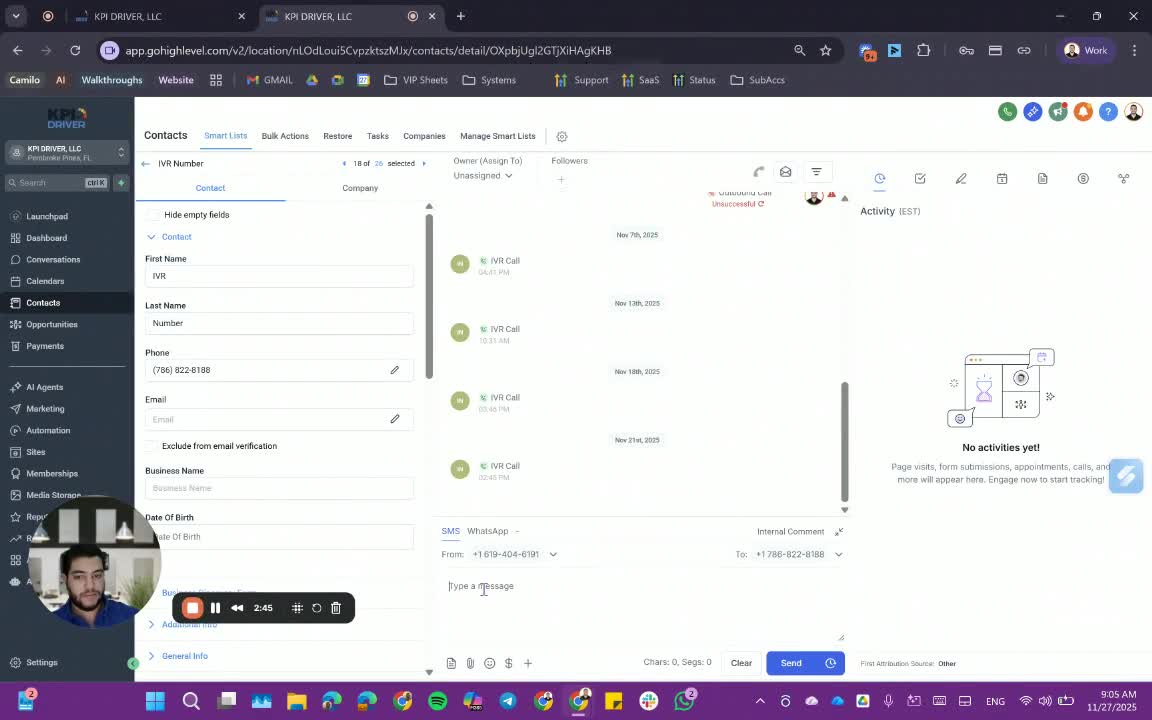1152x720 pixels.
Task: Collapse the Contact section
Action: click(169, 237)
